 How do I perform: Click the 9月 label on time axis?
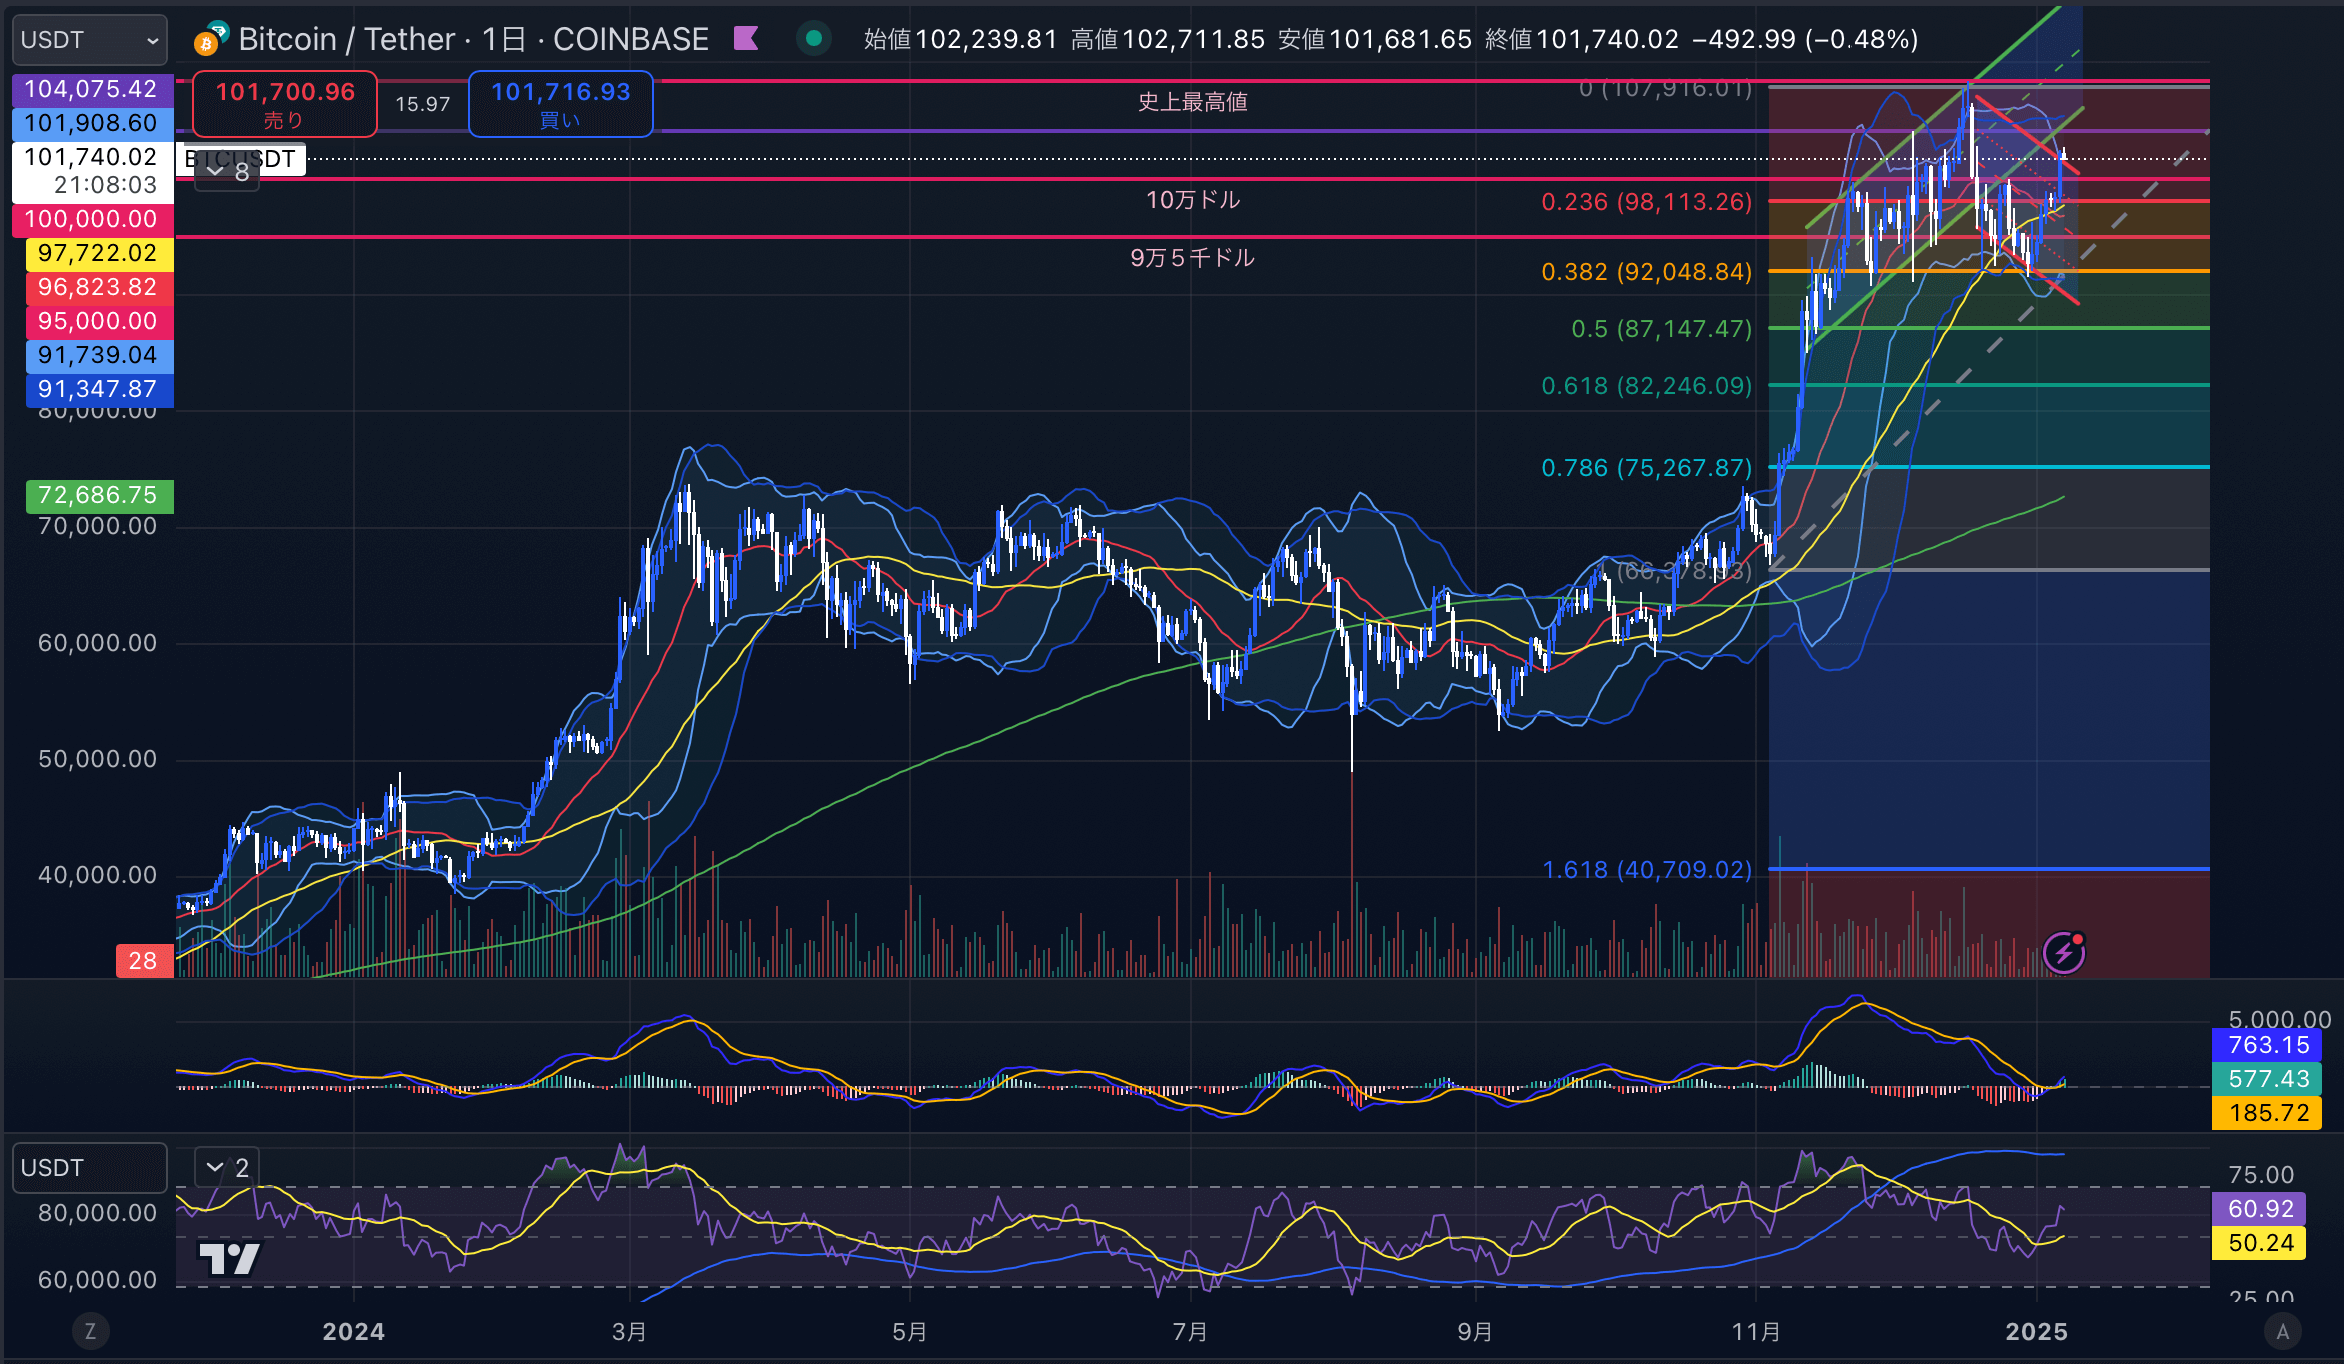pos(1475,1332)
